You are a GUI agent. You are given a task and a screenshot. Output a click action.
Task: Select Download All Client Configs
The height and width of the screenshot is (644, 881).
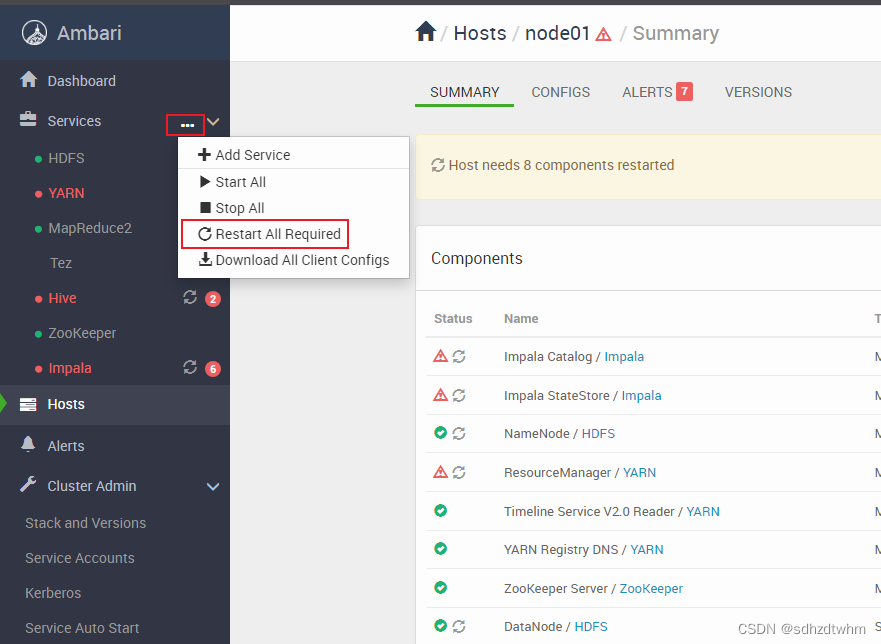click(x=293, y=260)
